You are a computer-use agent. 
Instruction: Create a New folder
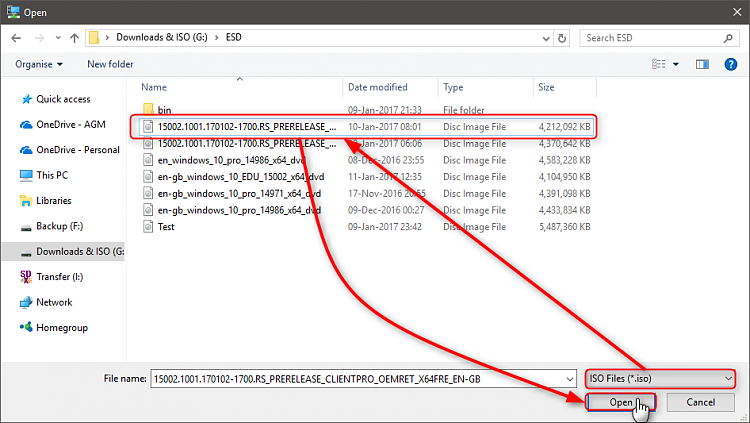(x=110, y=64)
